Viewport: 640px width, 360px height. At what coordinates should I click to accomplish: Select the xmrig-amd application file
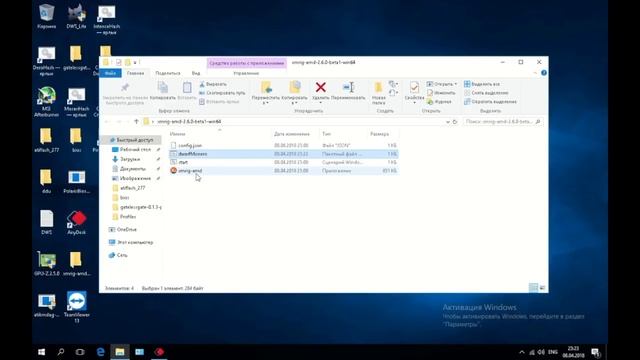284,171
